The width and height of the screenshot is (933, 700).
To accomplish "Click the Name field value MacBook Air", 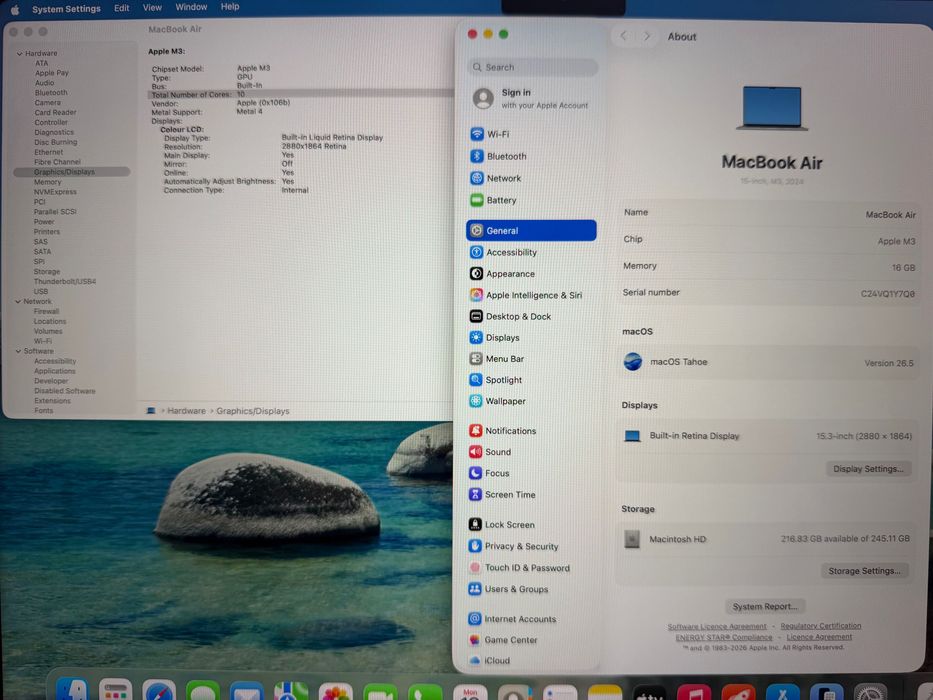I will click(x=891, y=215).
